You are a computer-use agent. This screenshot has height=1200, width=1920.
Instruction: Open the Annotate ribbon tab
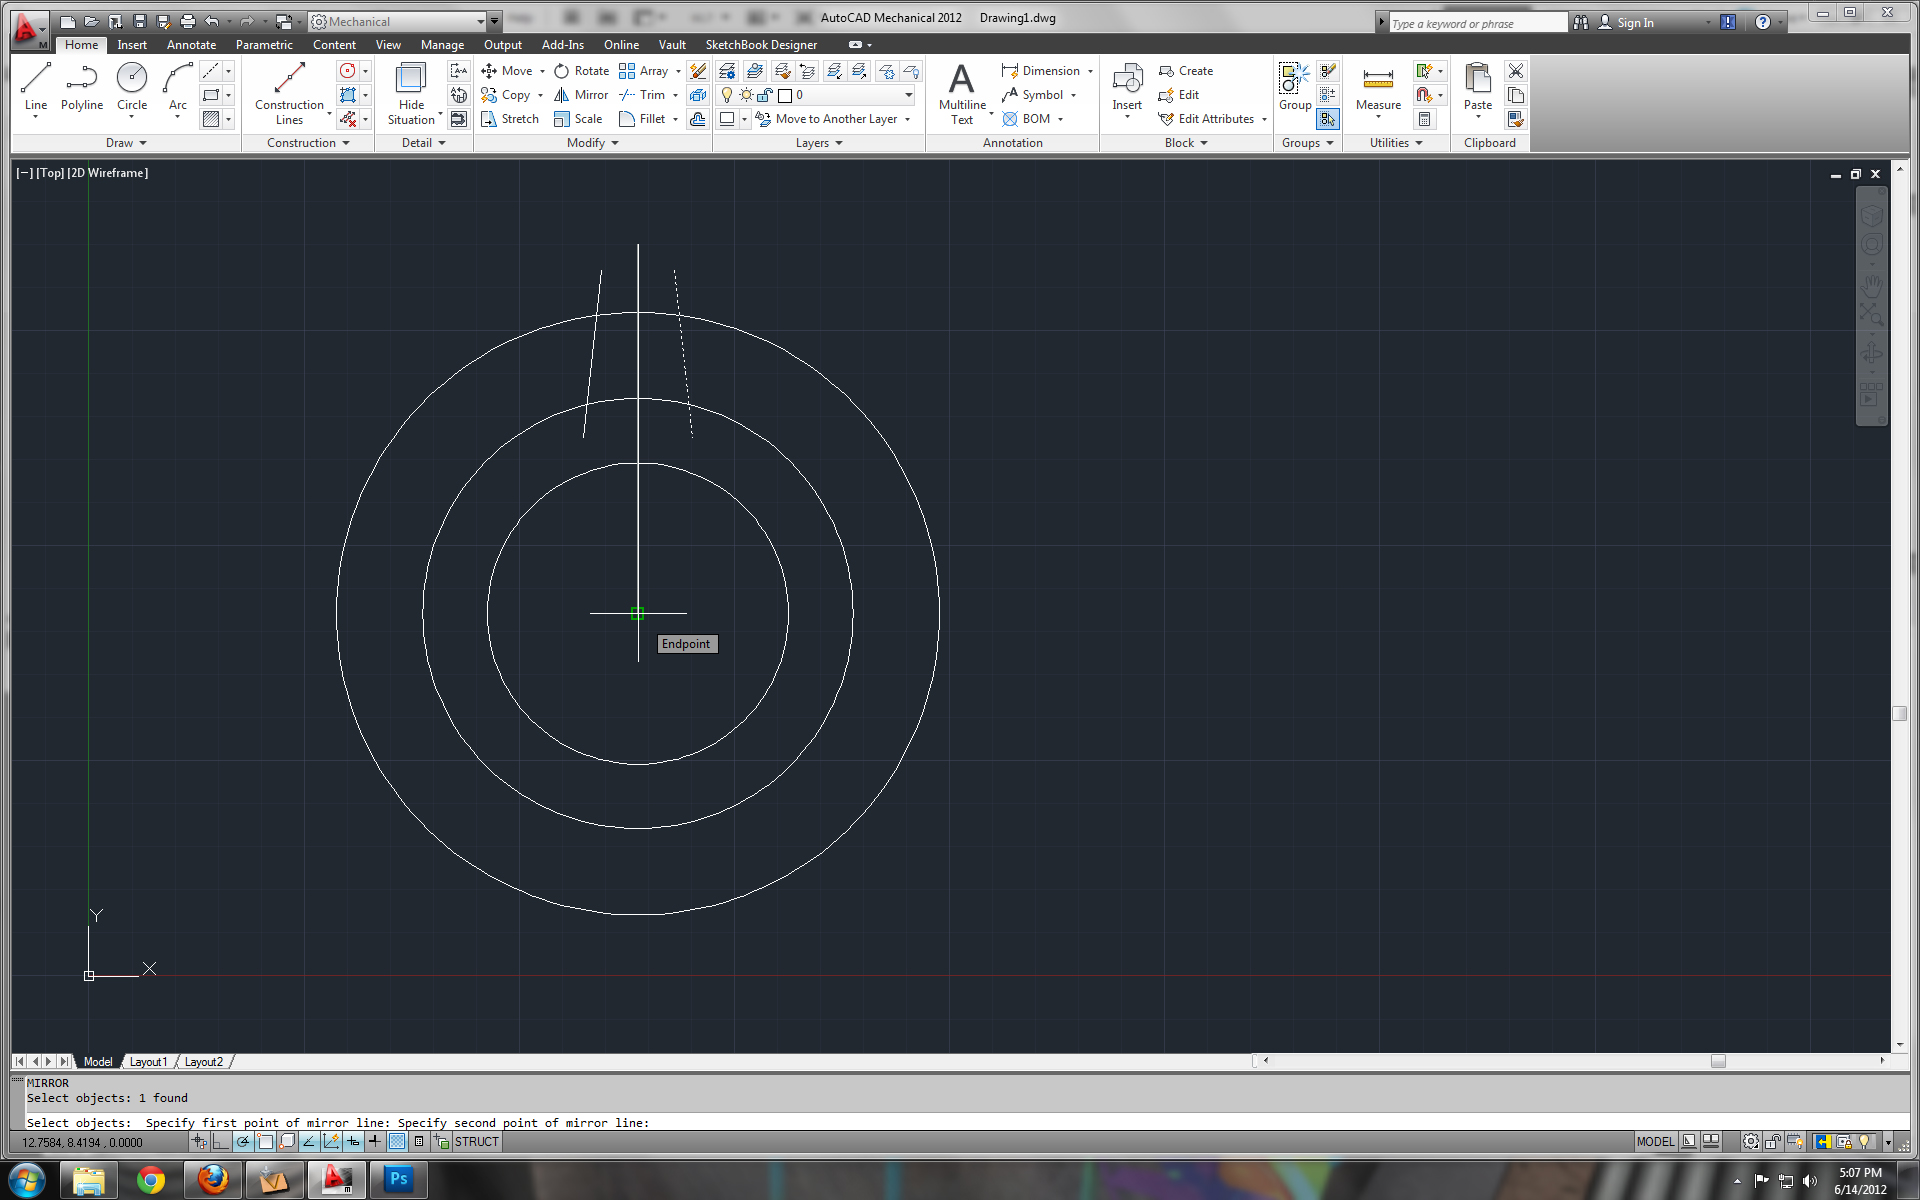click(191, 45)
